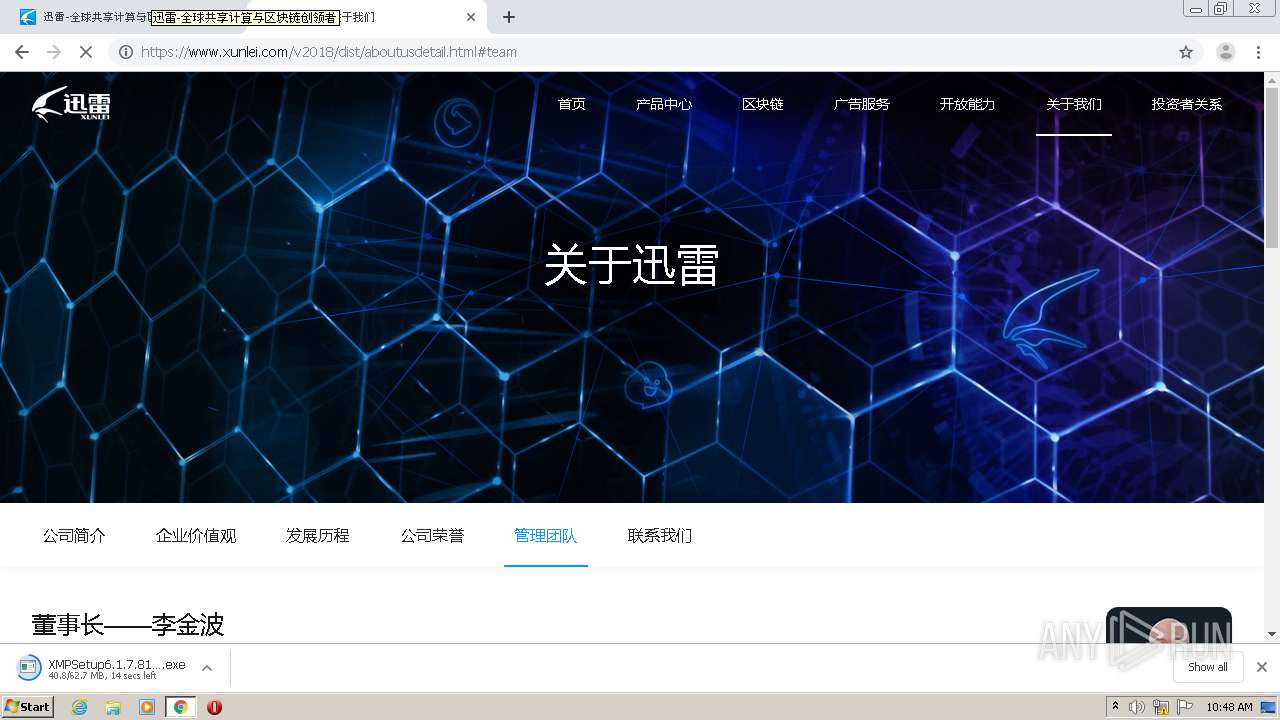
Task: Select the 管理团队 tab
Action: (x=546, y=536)
